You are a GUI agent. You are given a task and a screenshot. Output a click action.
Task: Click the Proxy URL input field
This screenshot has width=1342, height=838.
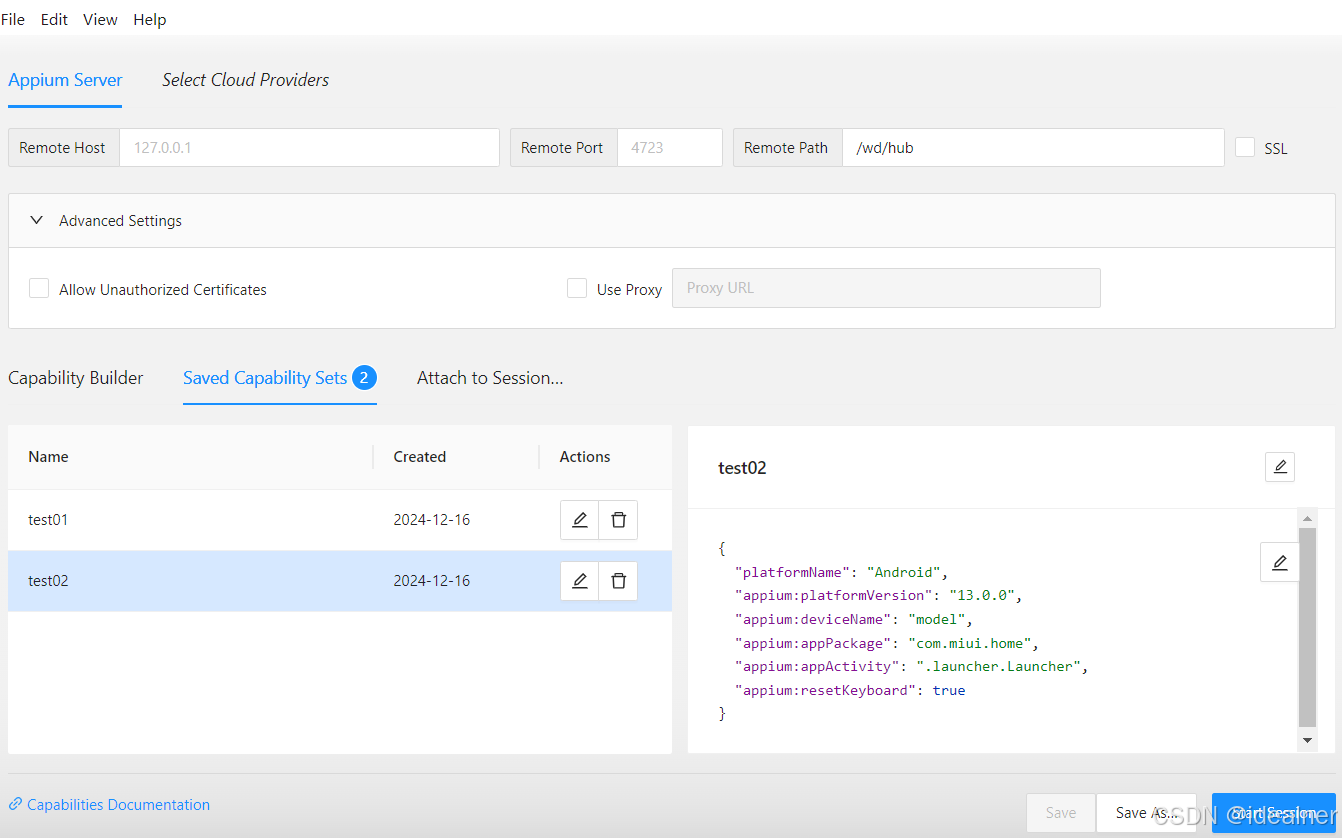[x=886, y=288]
